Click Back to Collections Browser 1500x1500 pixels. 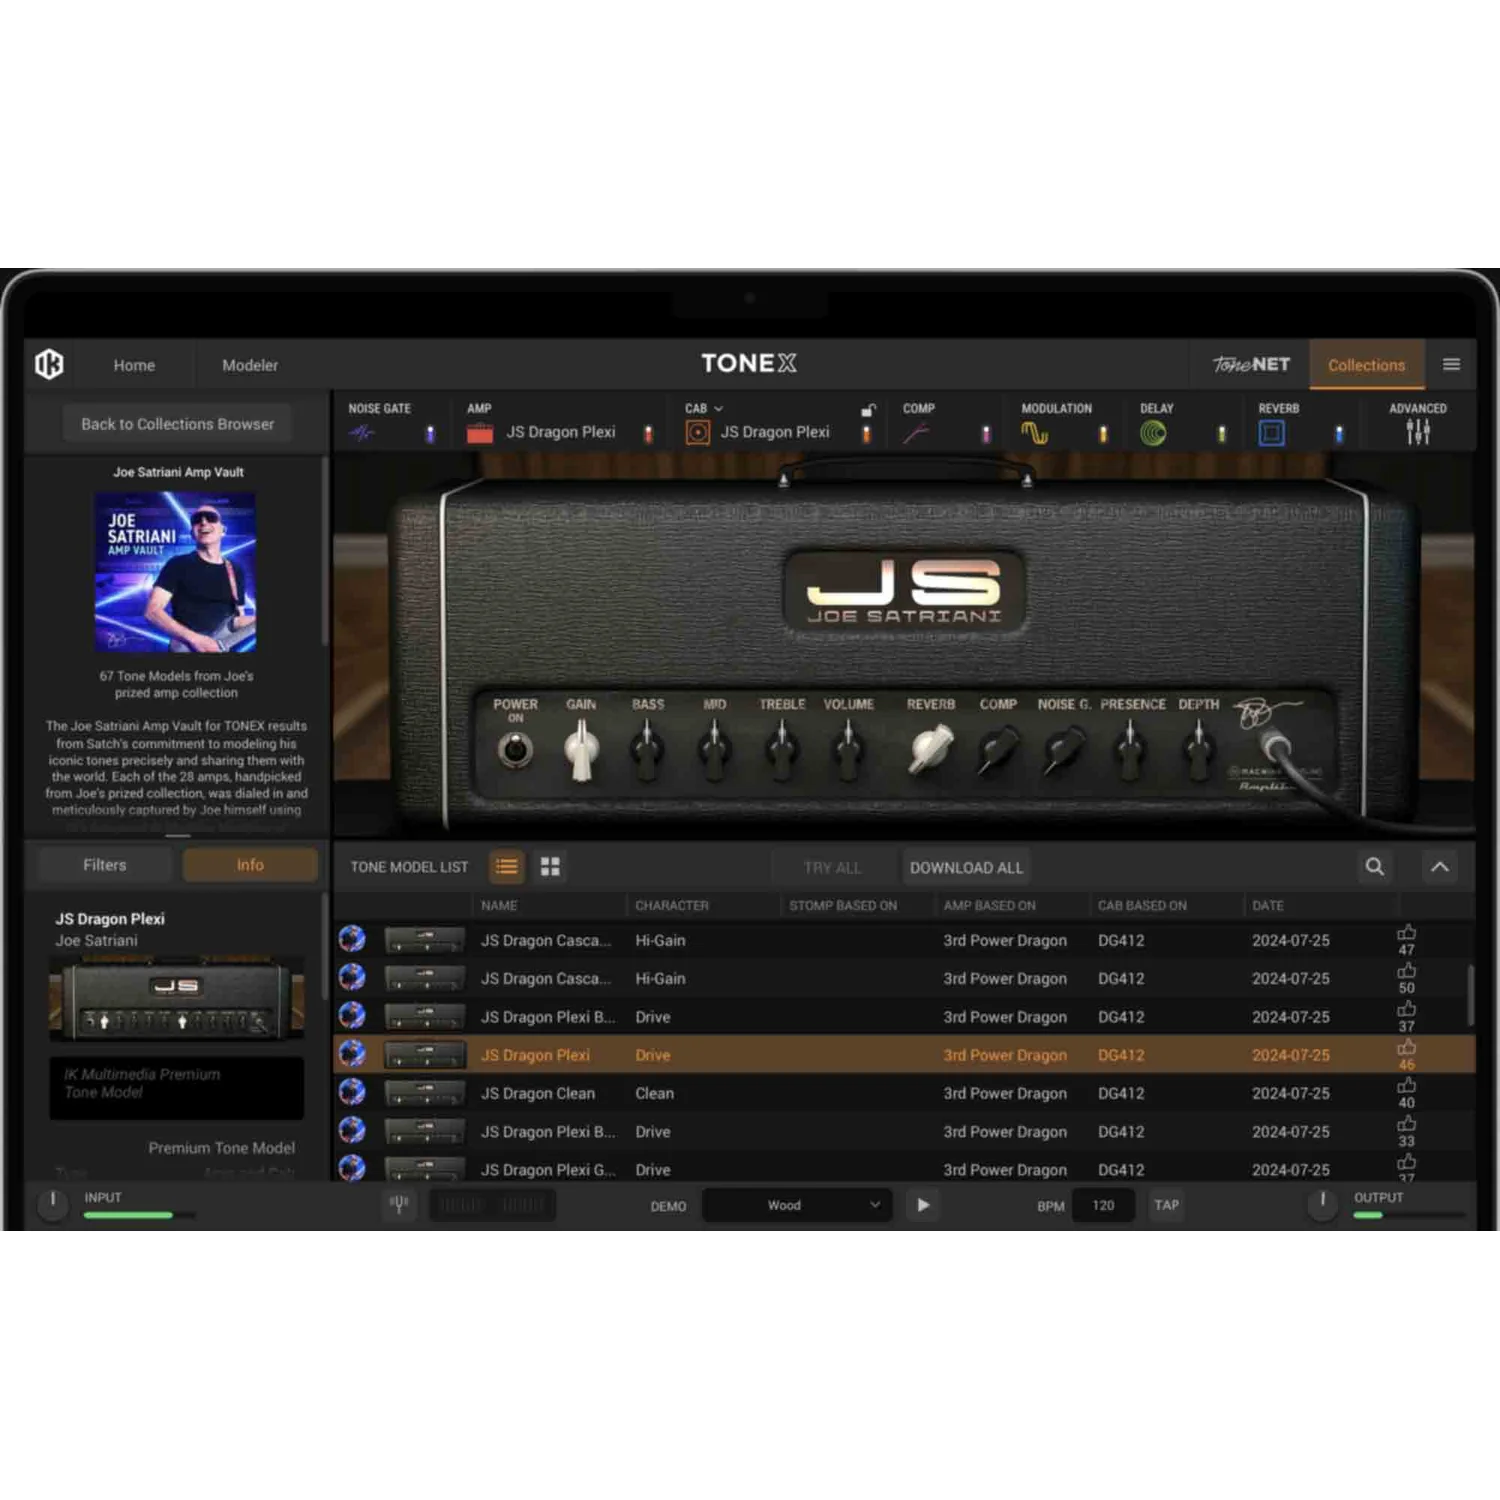pyautogui.click(x=177, y=424)
